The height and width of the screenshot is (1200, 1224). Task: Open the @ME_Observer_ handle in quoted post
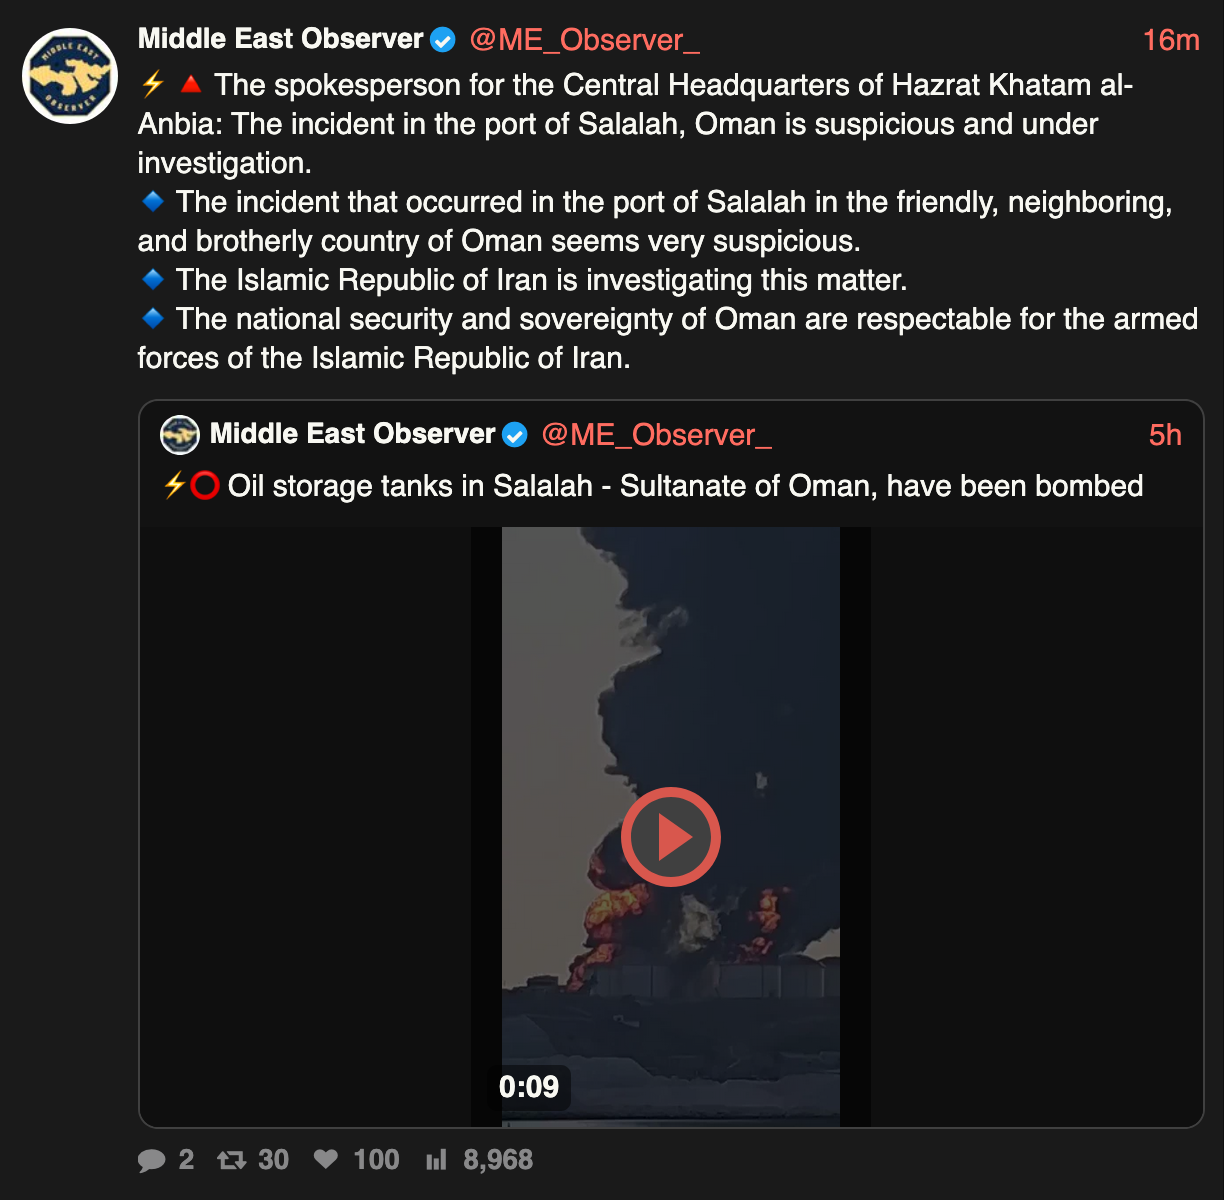[x=656, y=435]
